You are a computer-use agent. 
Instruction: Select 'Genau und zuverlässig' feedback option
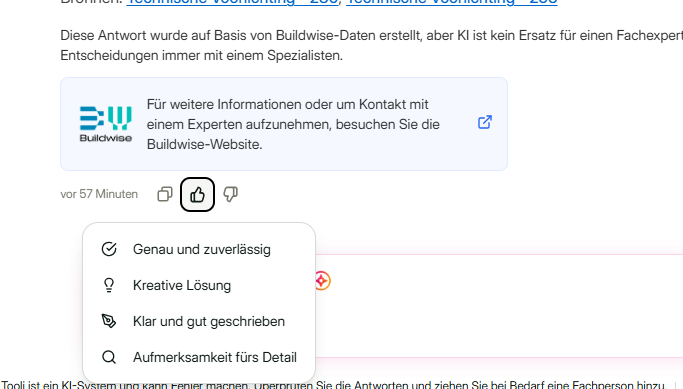click(199, 249)
